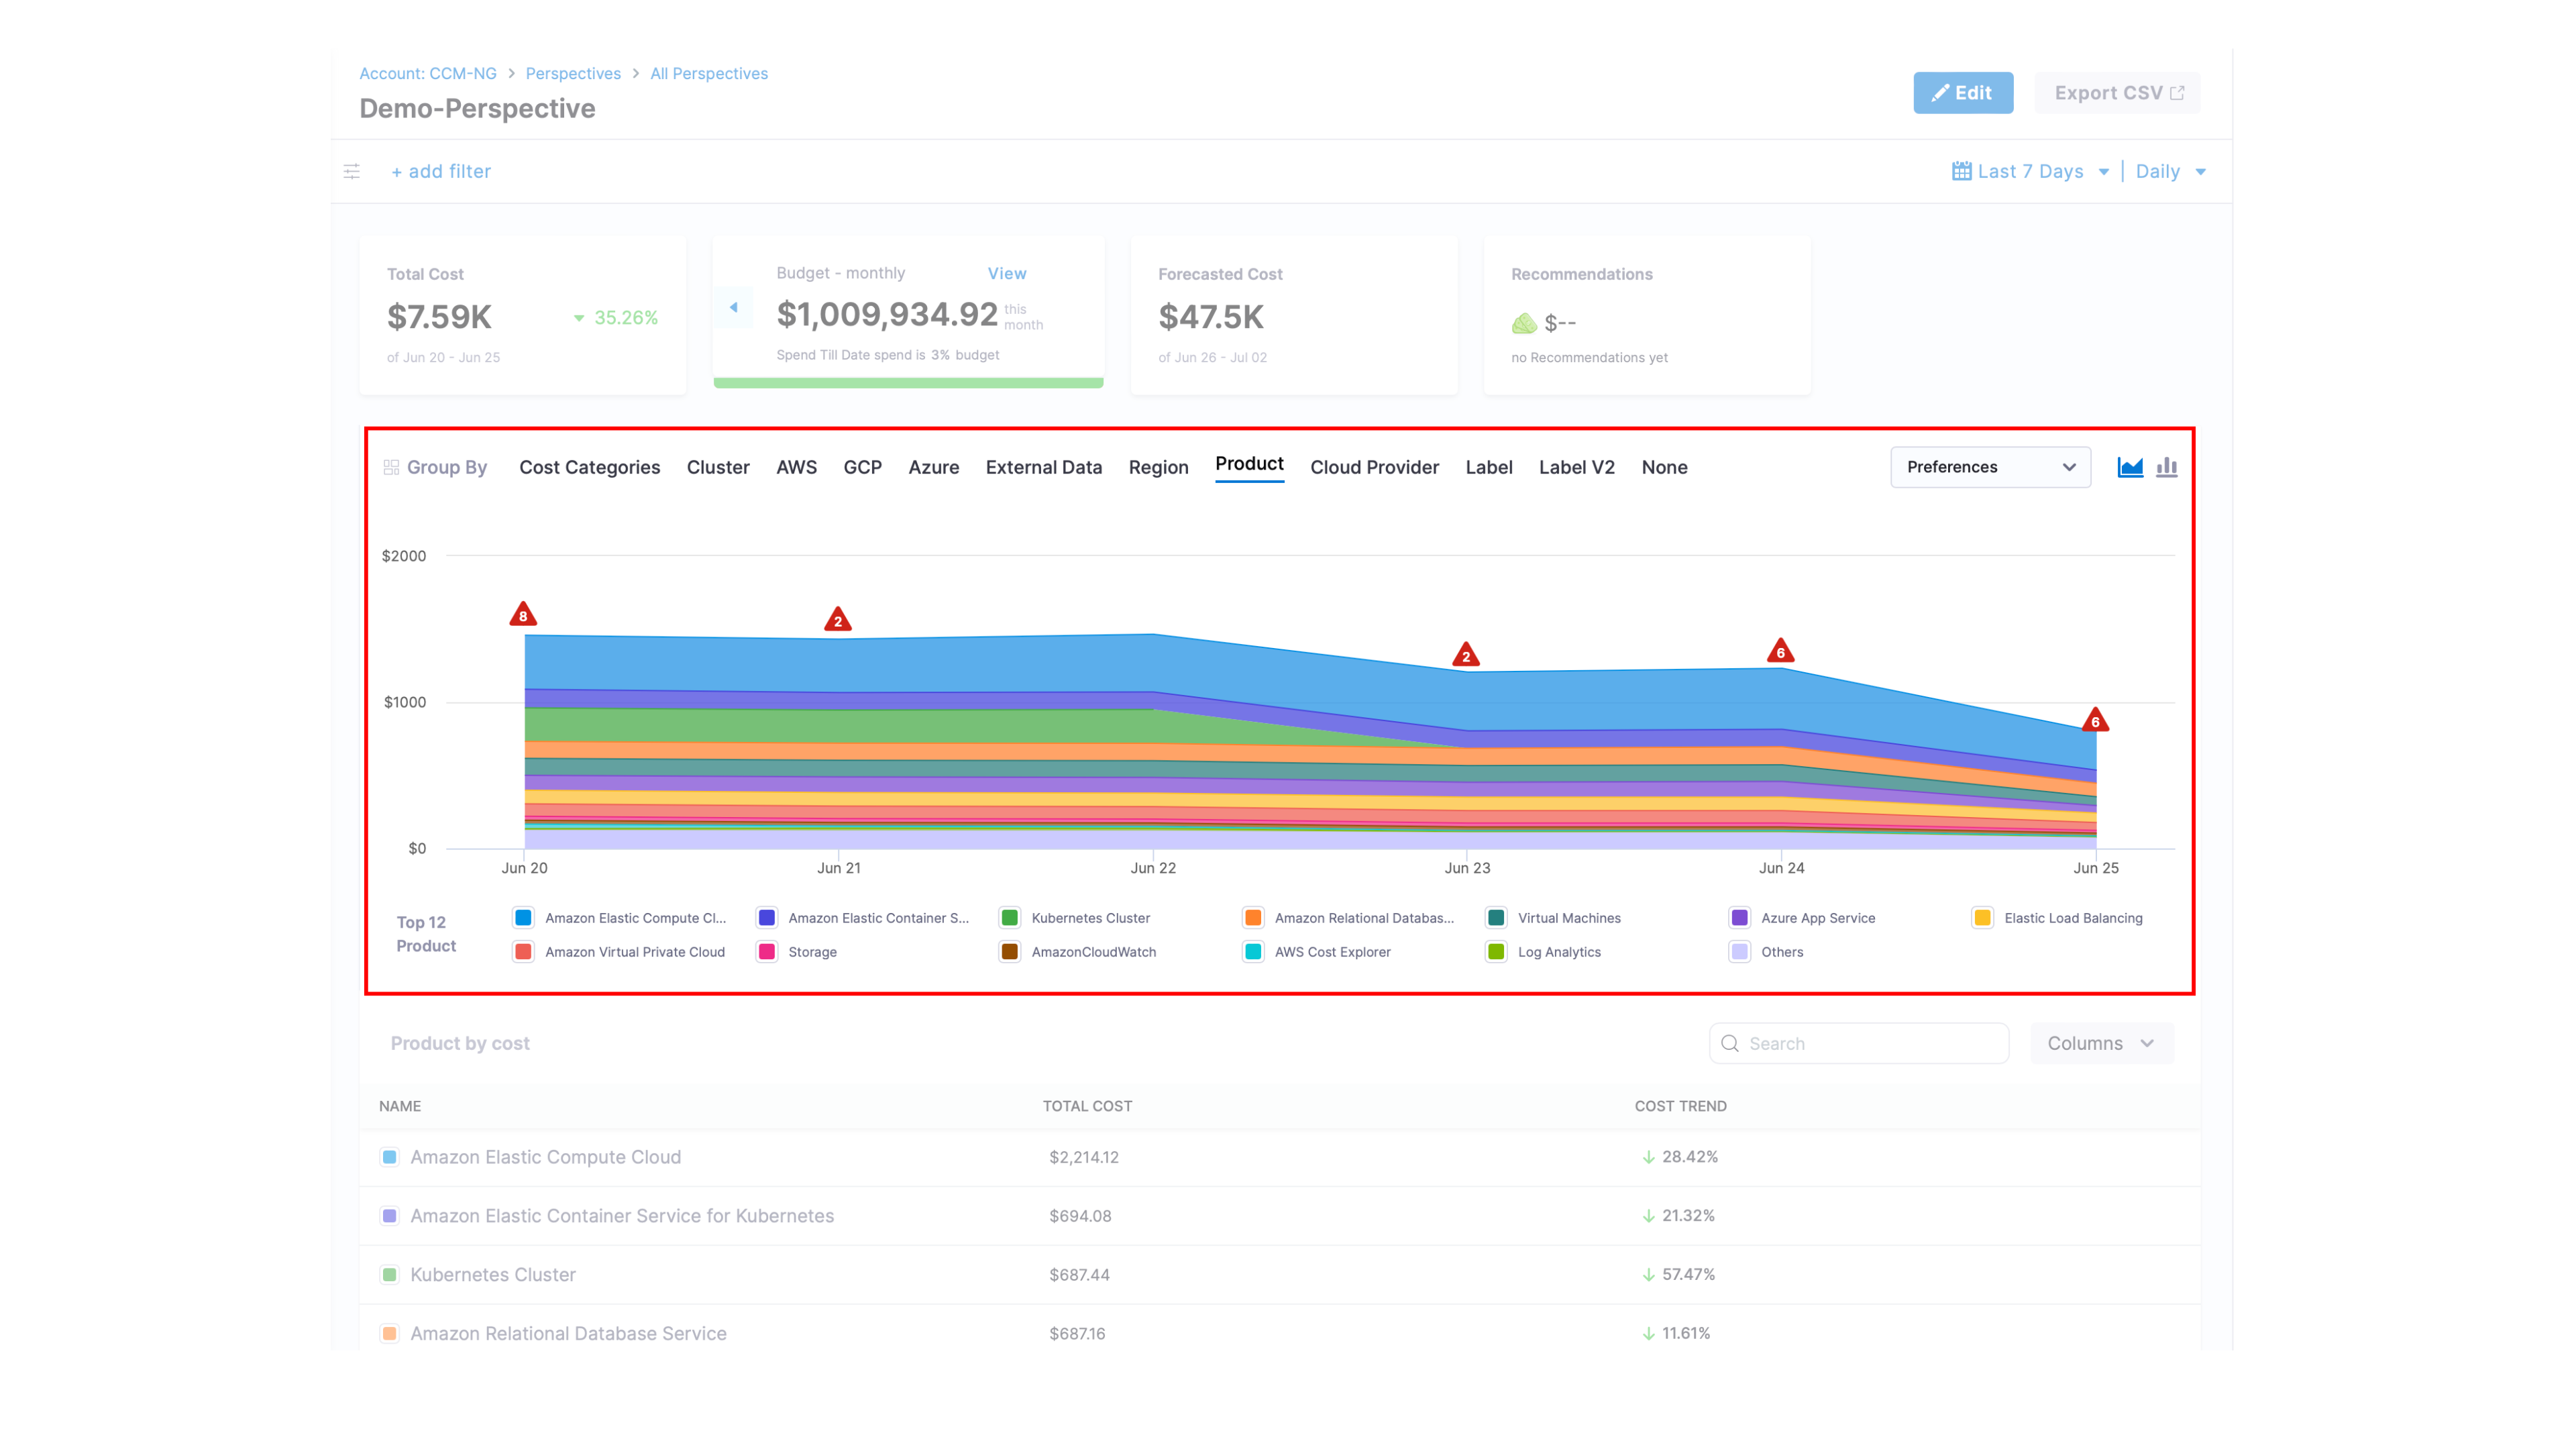Click the filter settings icon
2576x1449 pixels.
(352, 171)
